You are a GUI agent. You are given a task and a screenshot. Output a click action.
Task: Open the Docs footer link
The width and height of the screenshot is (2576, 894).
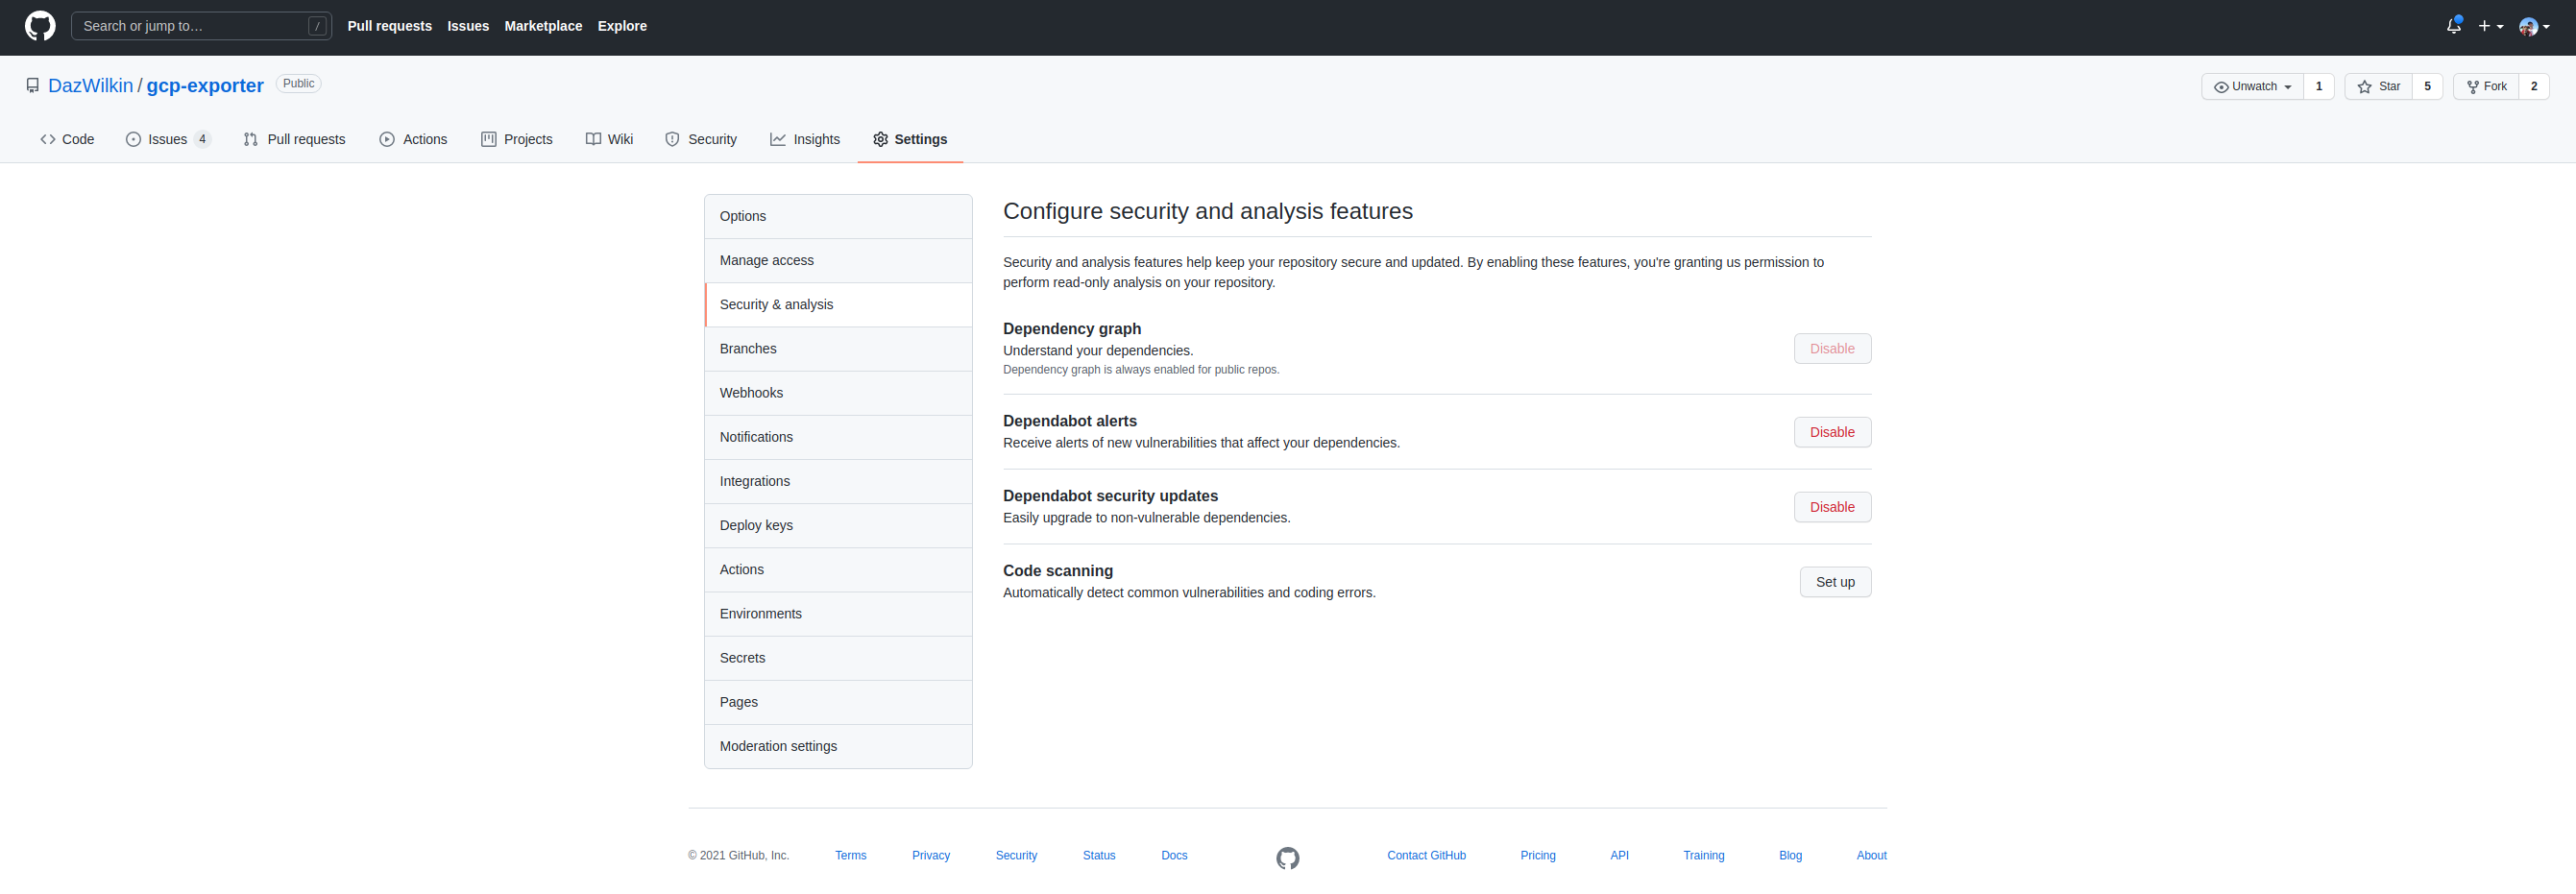tap(1174, 855)
